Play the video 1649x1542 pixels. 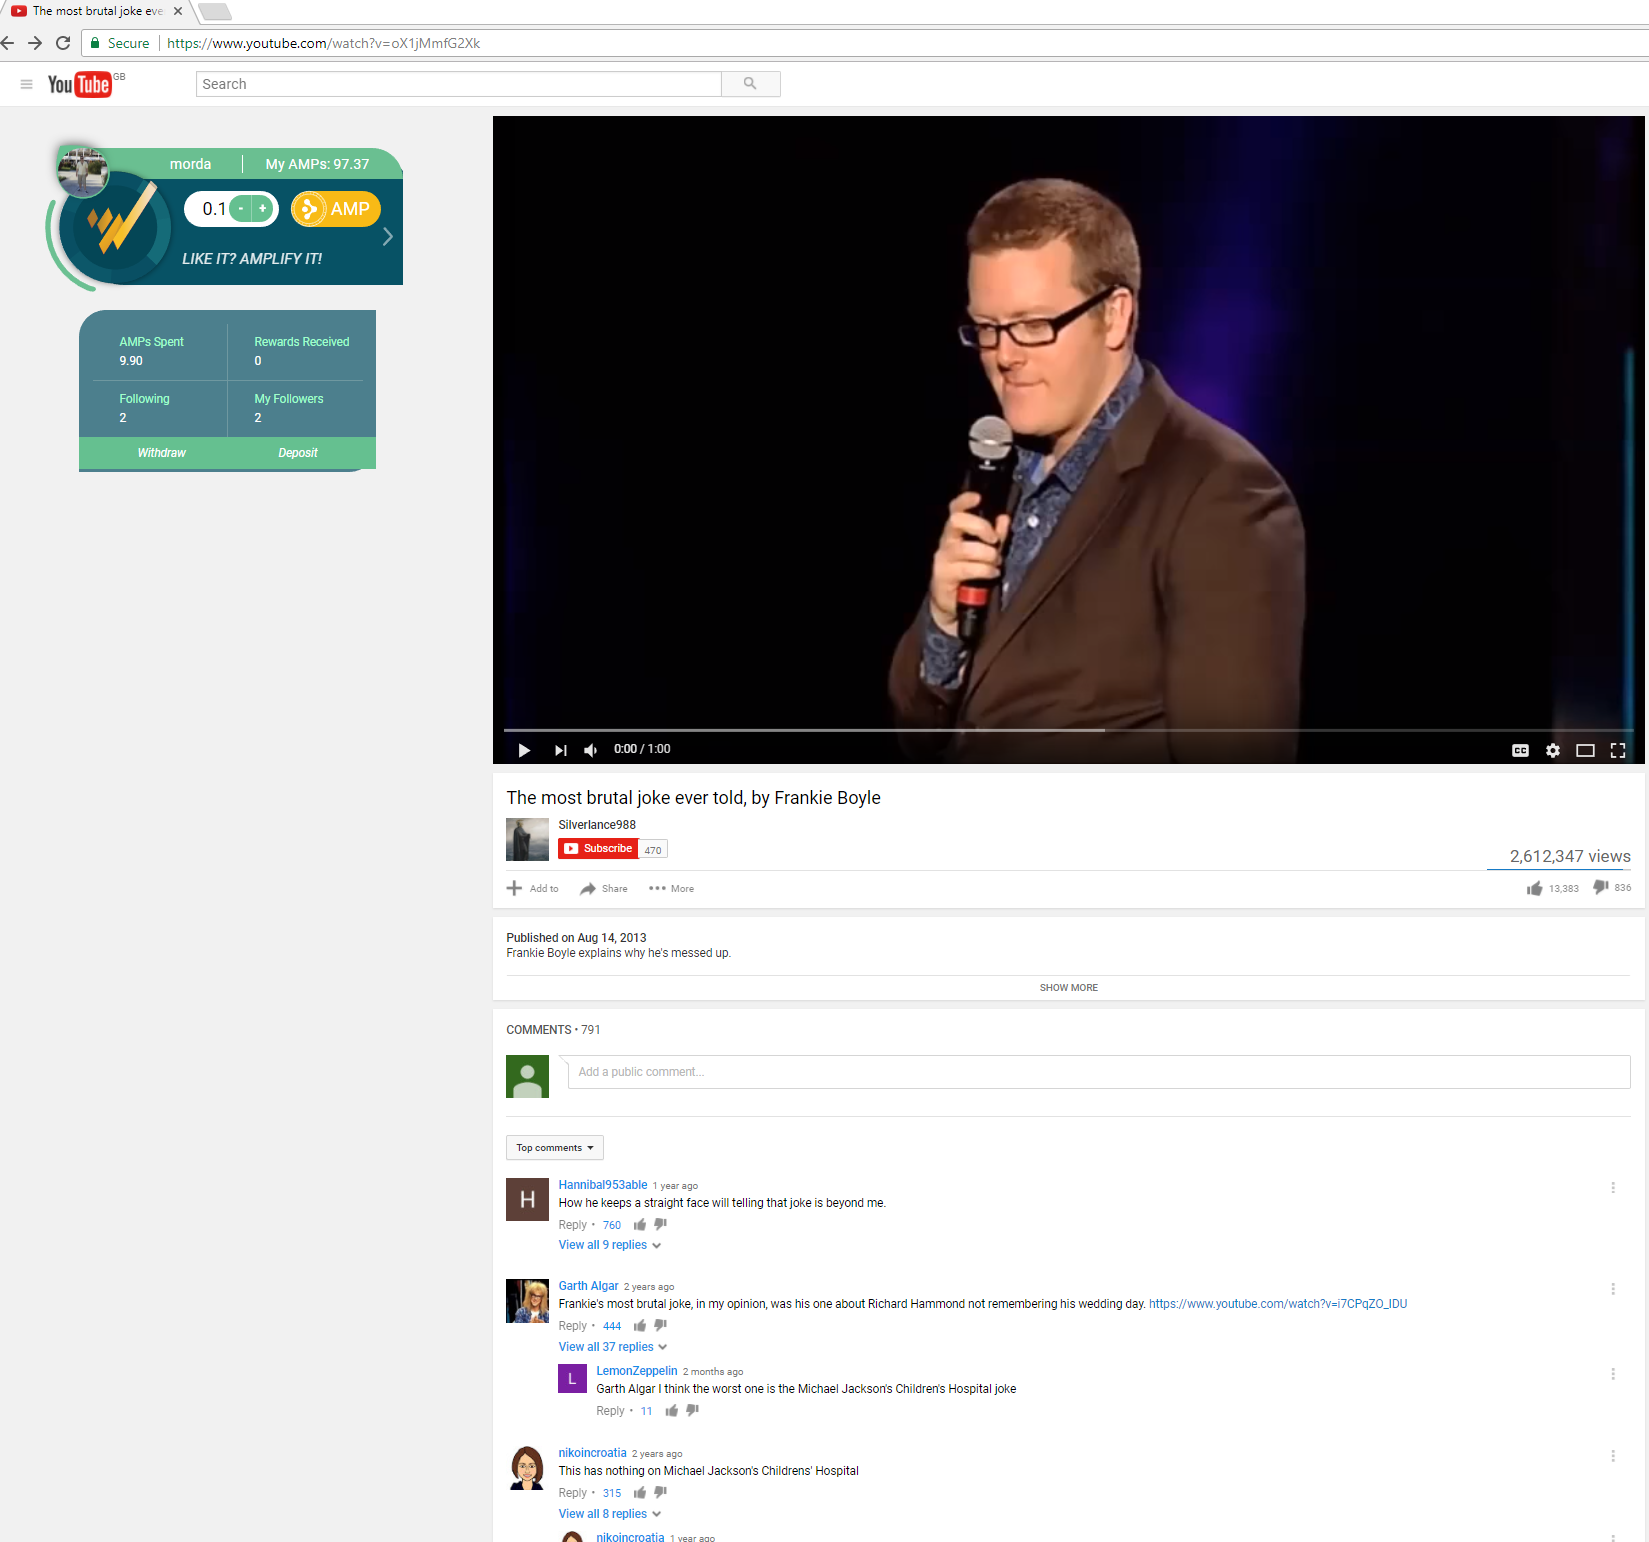(x=524, y=750)
